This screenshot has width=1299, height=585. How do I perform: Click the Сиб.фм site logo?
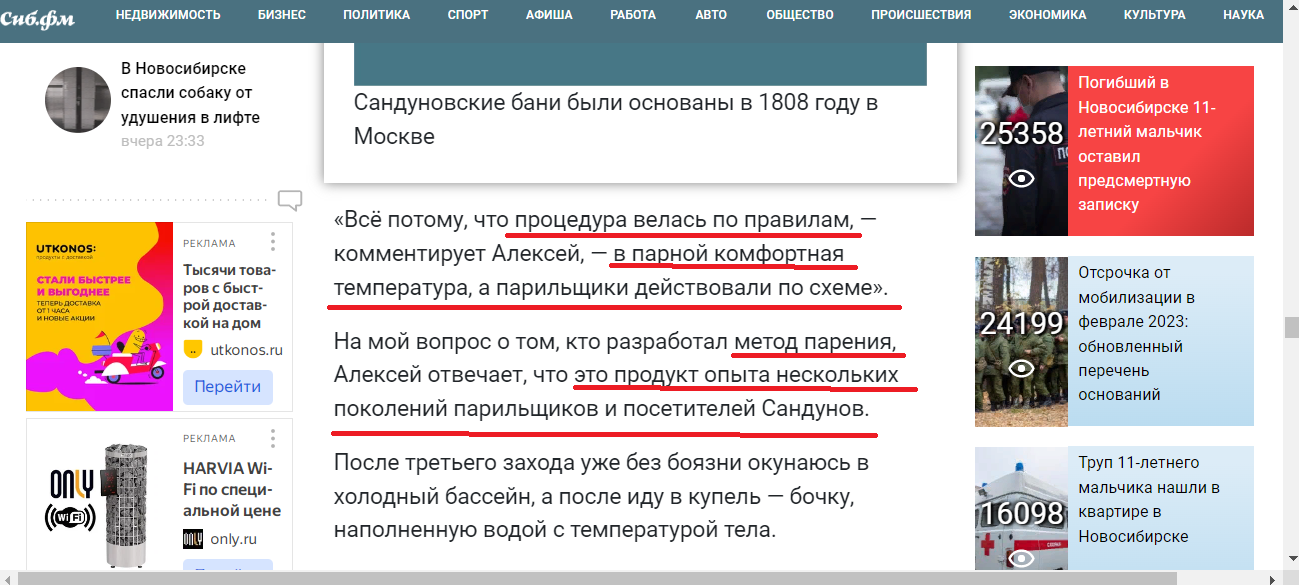(x=37, y=17)
